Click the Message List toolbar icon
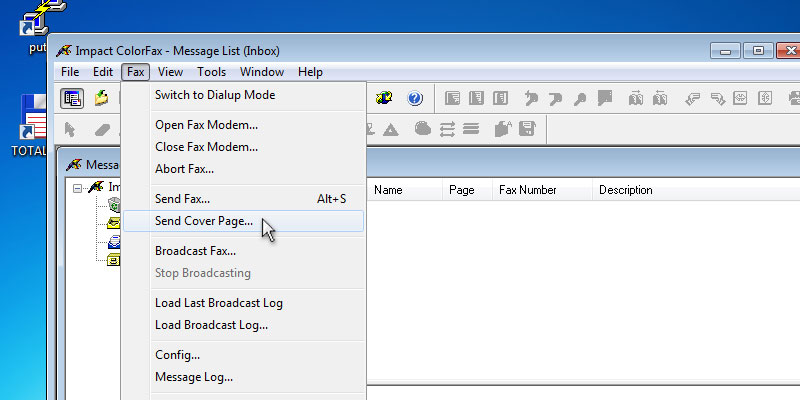Screen dimensions: 800x400 click(72, 98)
